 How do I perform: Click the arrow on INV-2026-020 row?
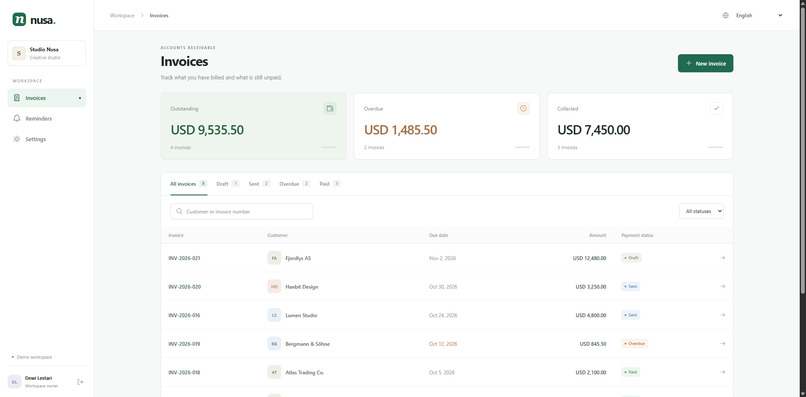point(722,286)
